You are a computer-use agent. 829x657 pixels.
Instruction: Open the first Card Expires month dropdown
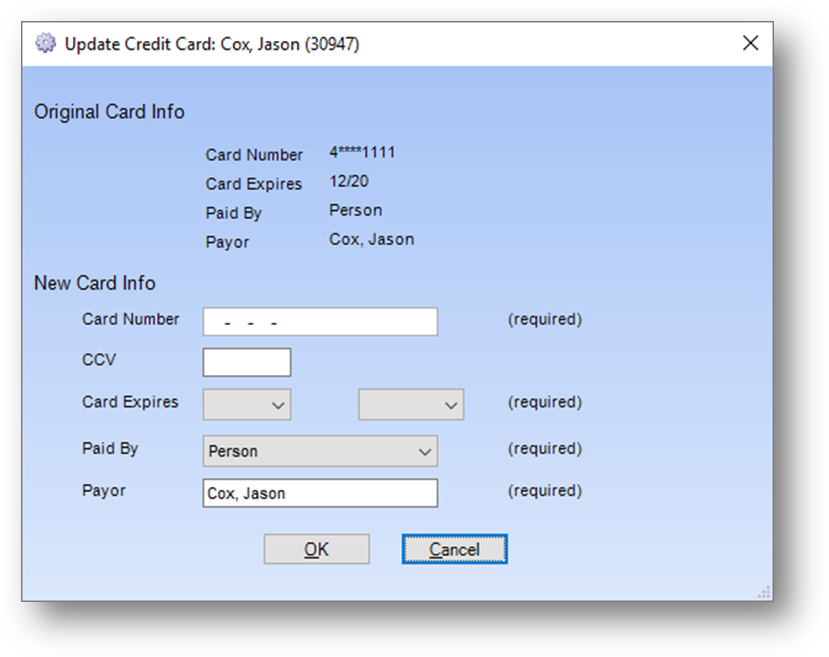click(247, 405)
